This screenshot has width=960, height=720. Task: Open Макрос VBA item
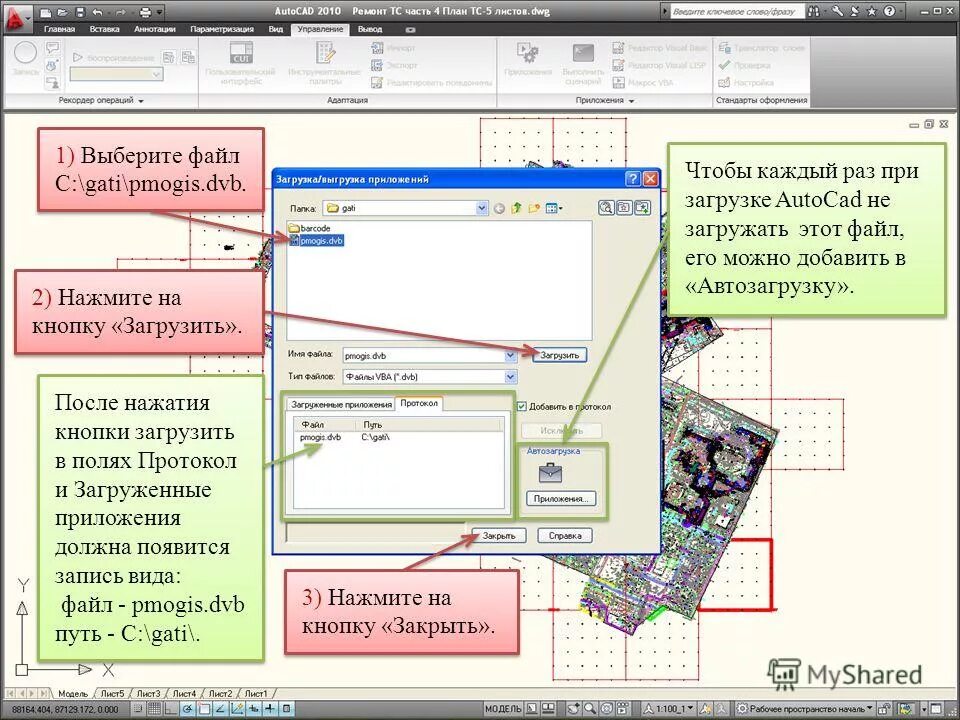[643, 83]
